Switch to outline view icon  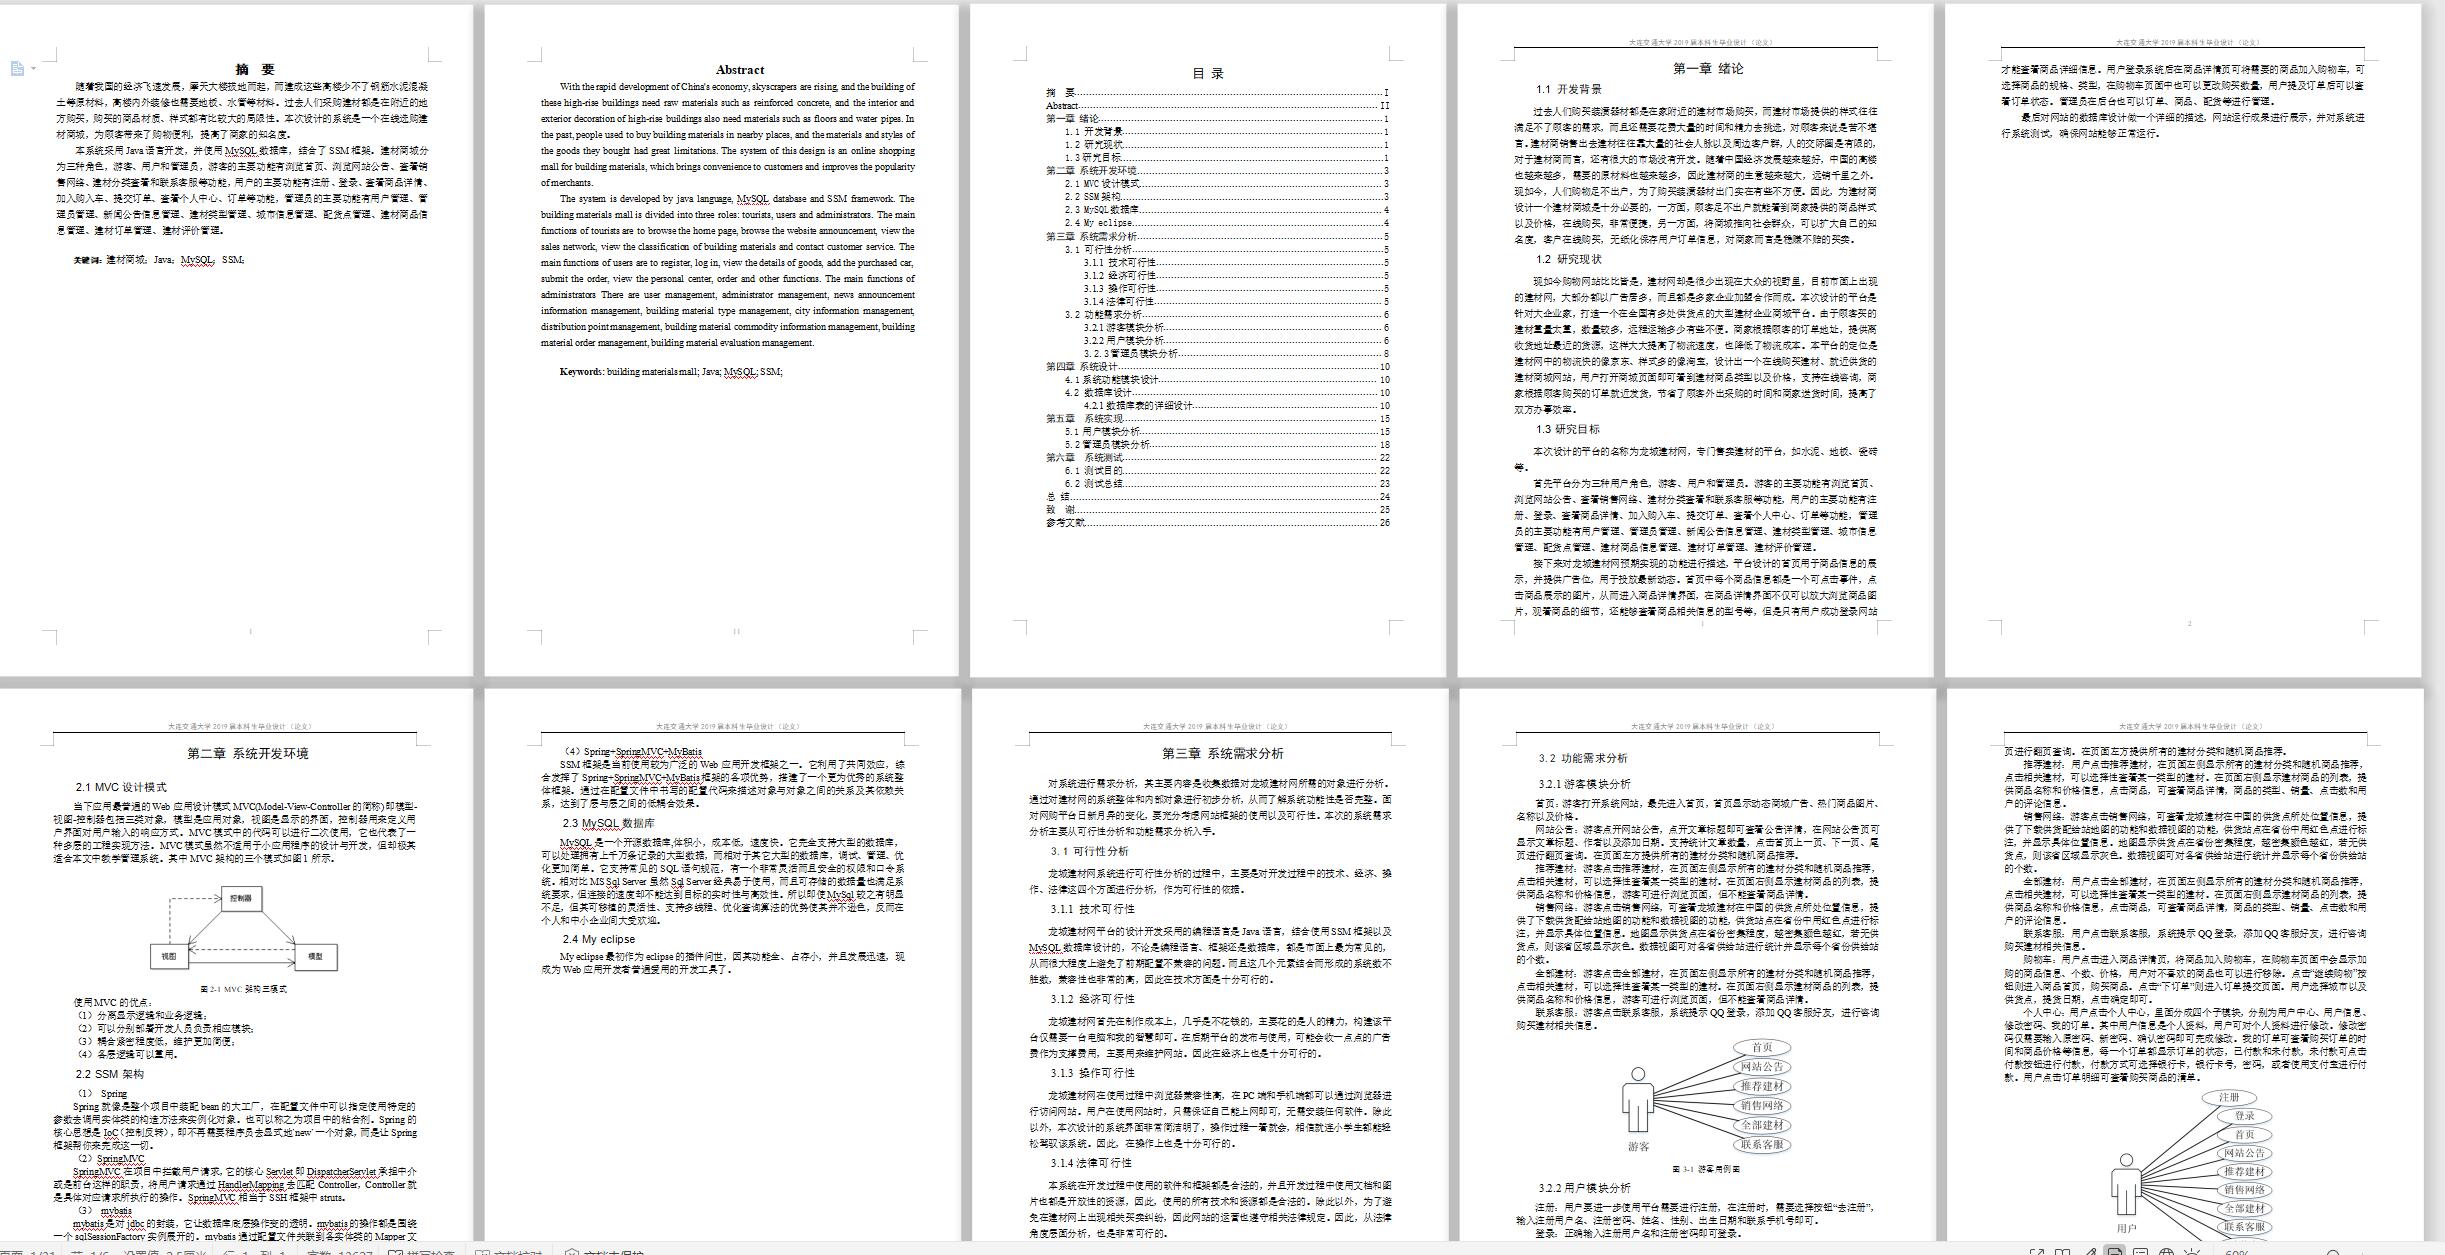[2140, 1253]
